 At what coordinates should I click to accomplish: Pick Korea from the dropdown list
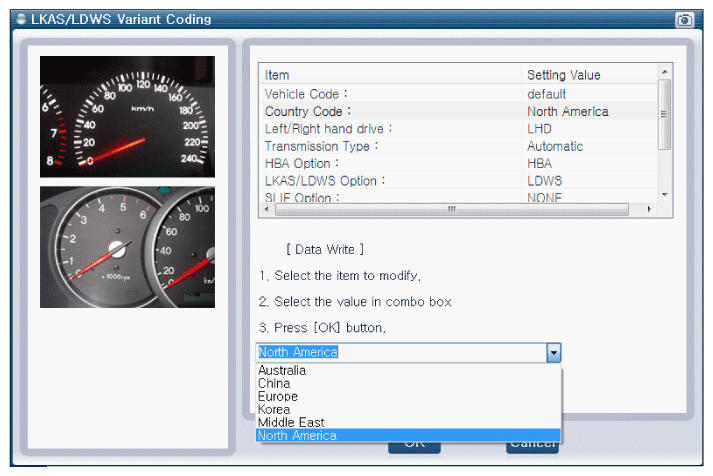pos(274,410)
